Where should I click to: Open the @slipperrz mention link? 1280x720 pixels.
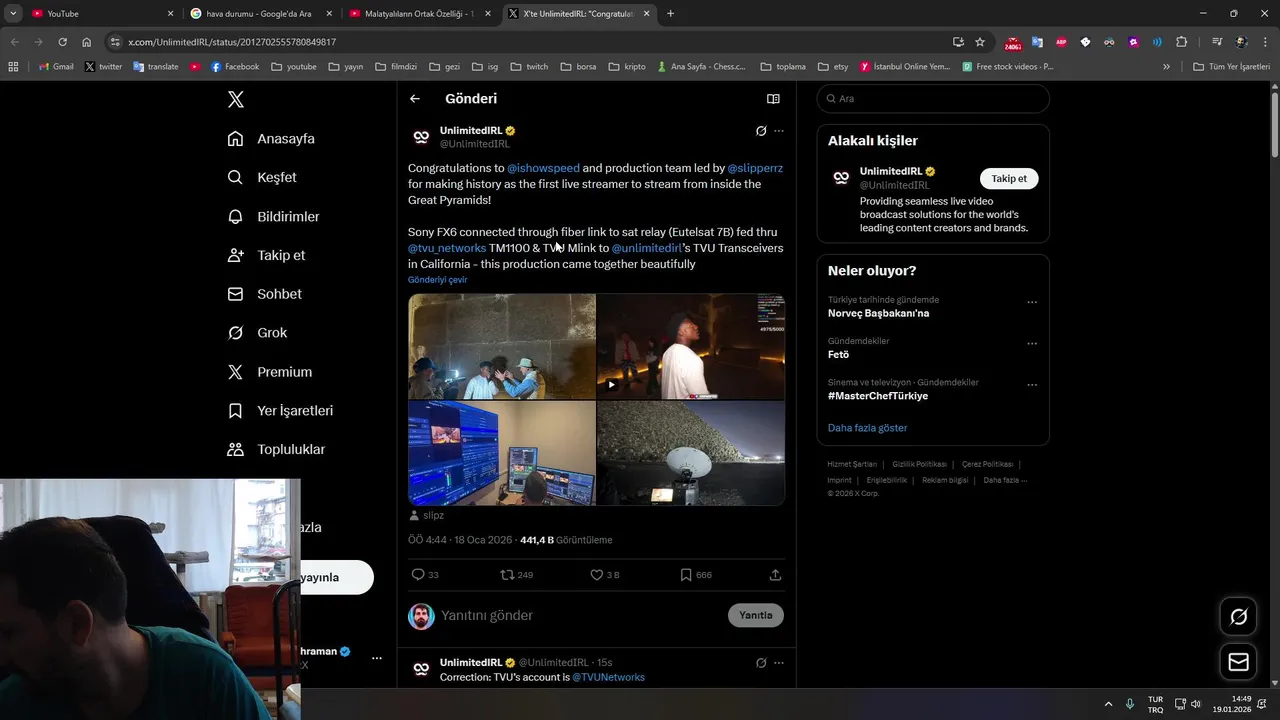tap(755, 168)
